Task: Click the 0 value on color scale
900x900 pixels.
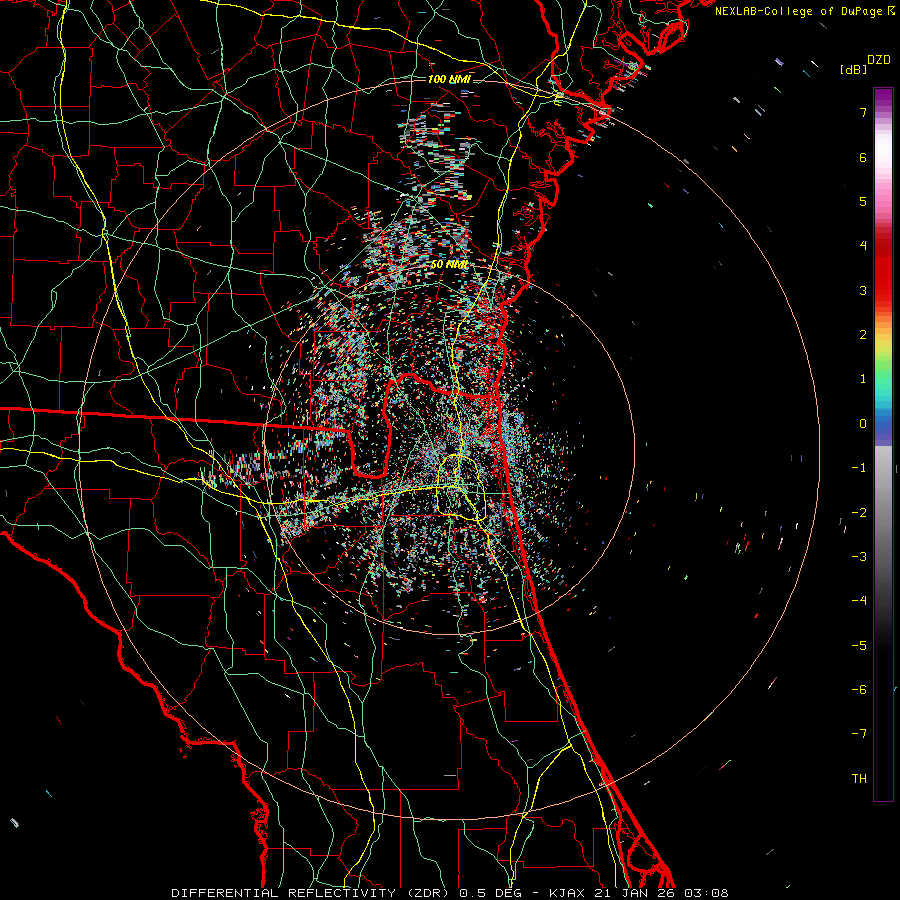Action: [x=863, y=424]
